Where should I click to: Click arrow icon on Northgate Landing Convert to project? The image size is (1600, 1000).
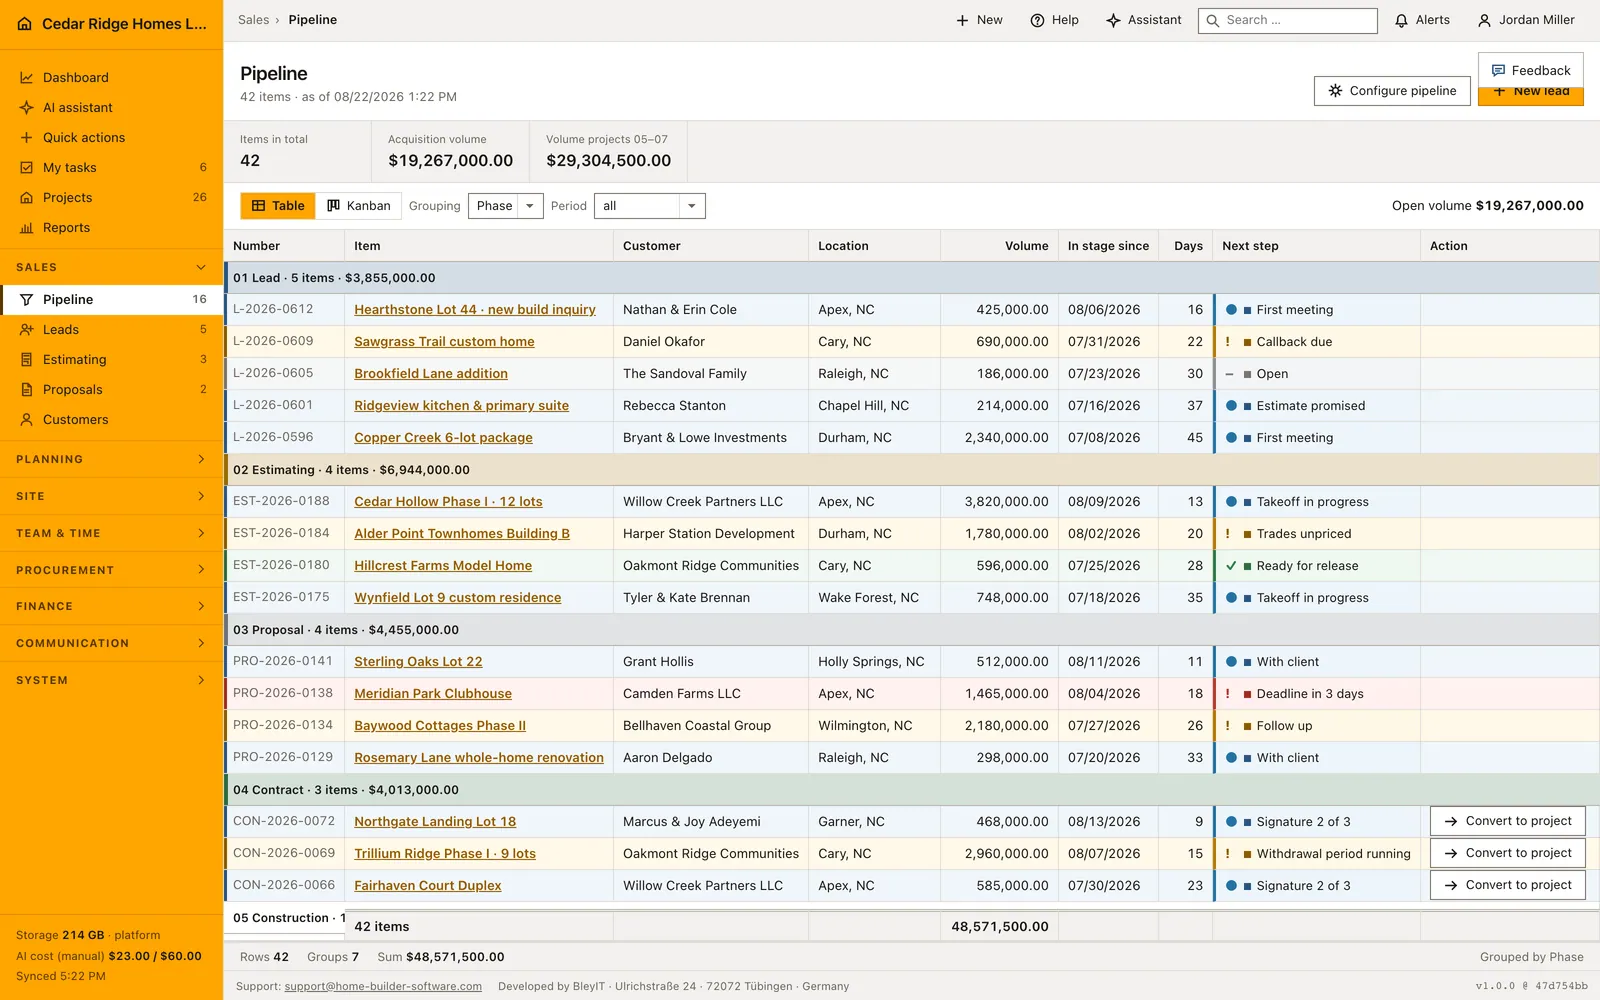1451,821
